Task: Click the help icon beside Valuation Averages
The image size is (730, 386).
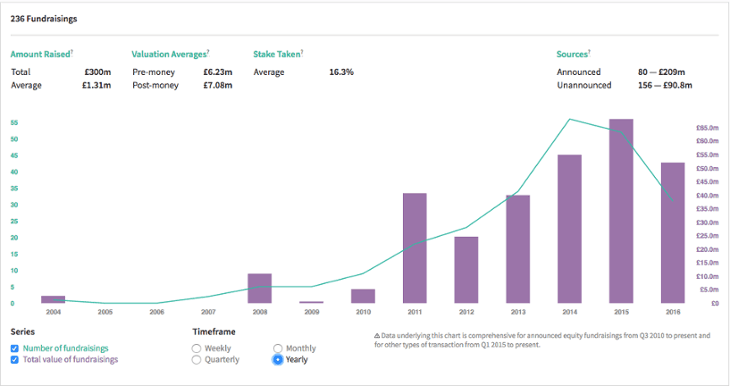Action: 208,52
